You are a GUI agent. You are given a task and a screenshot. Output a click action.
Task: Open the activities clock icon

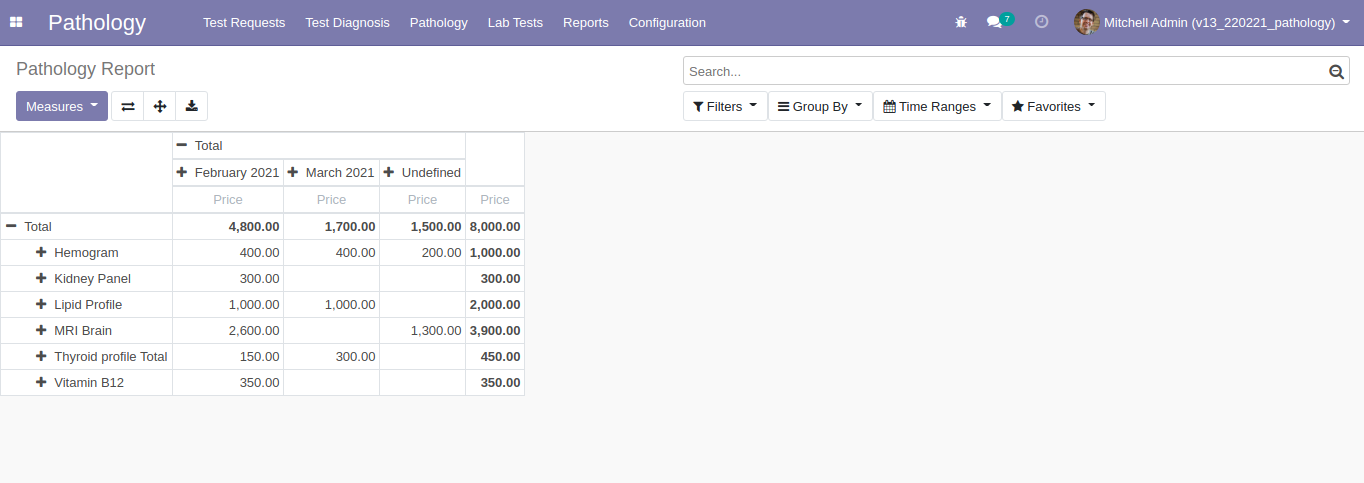click(x=1041, y=22)
